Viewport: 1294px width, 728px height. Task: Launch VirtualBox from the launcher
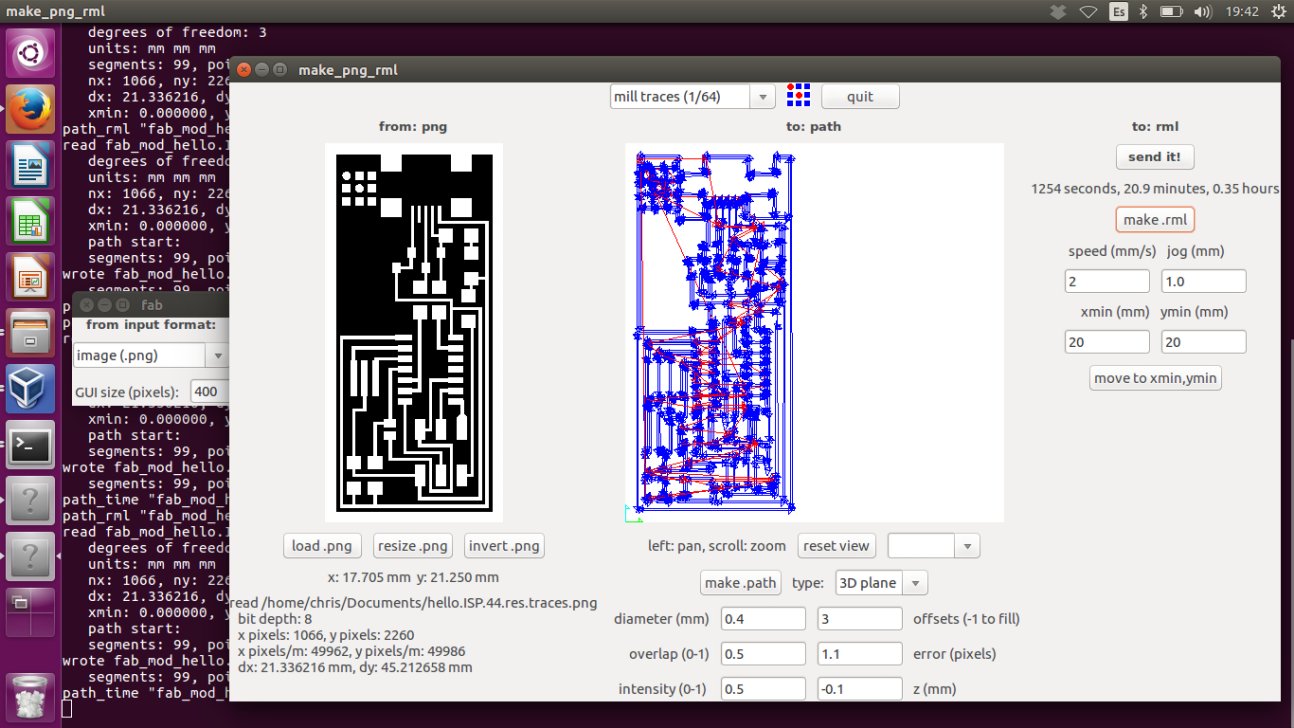[30, 387]
